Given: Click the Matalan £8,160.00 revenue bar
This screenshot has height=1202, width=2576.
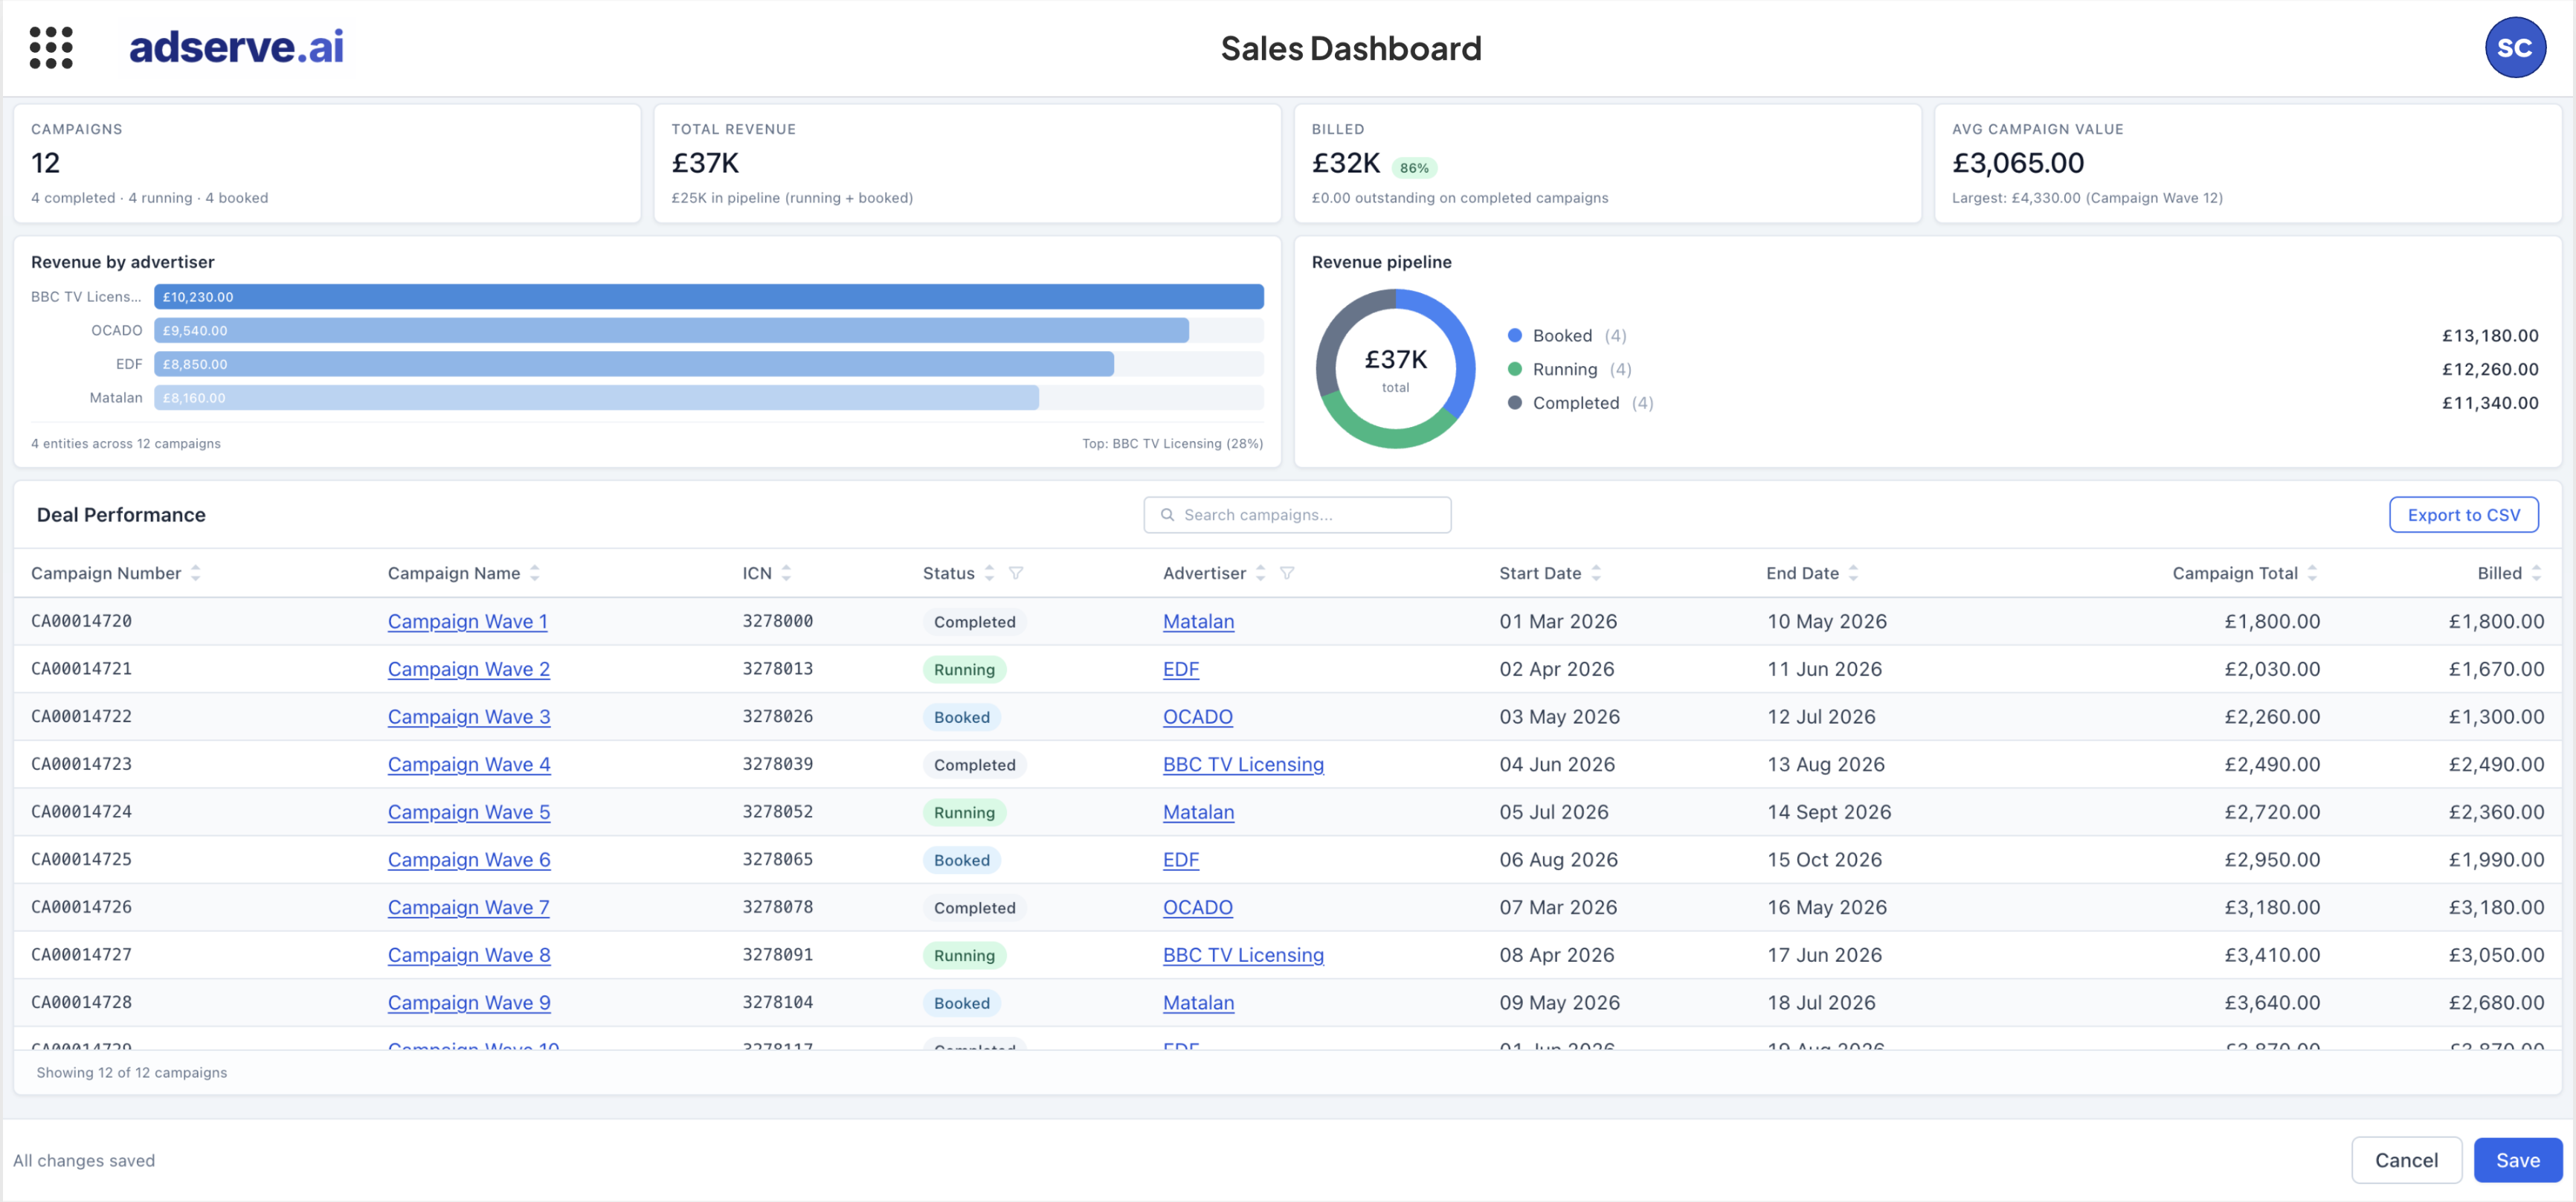Looking at the screenshot, I should [596, 398].
